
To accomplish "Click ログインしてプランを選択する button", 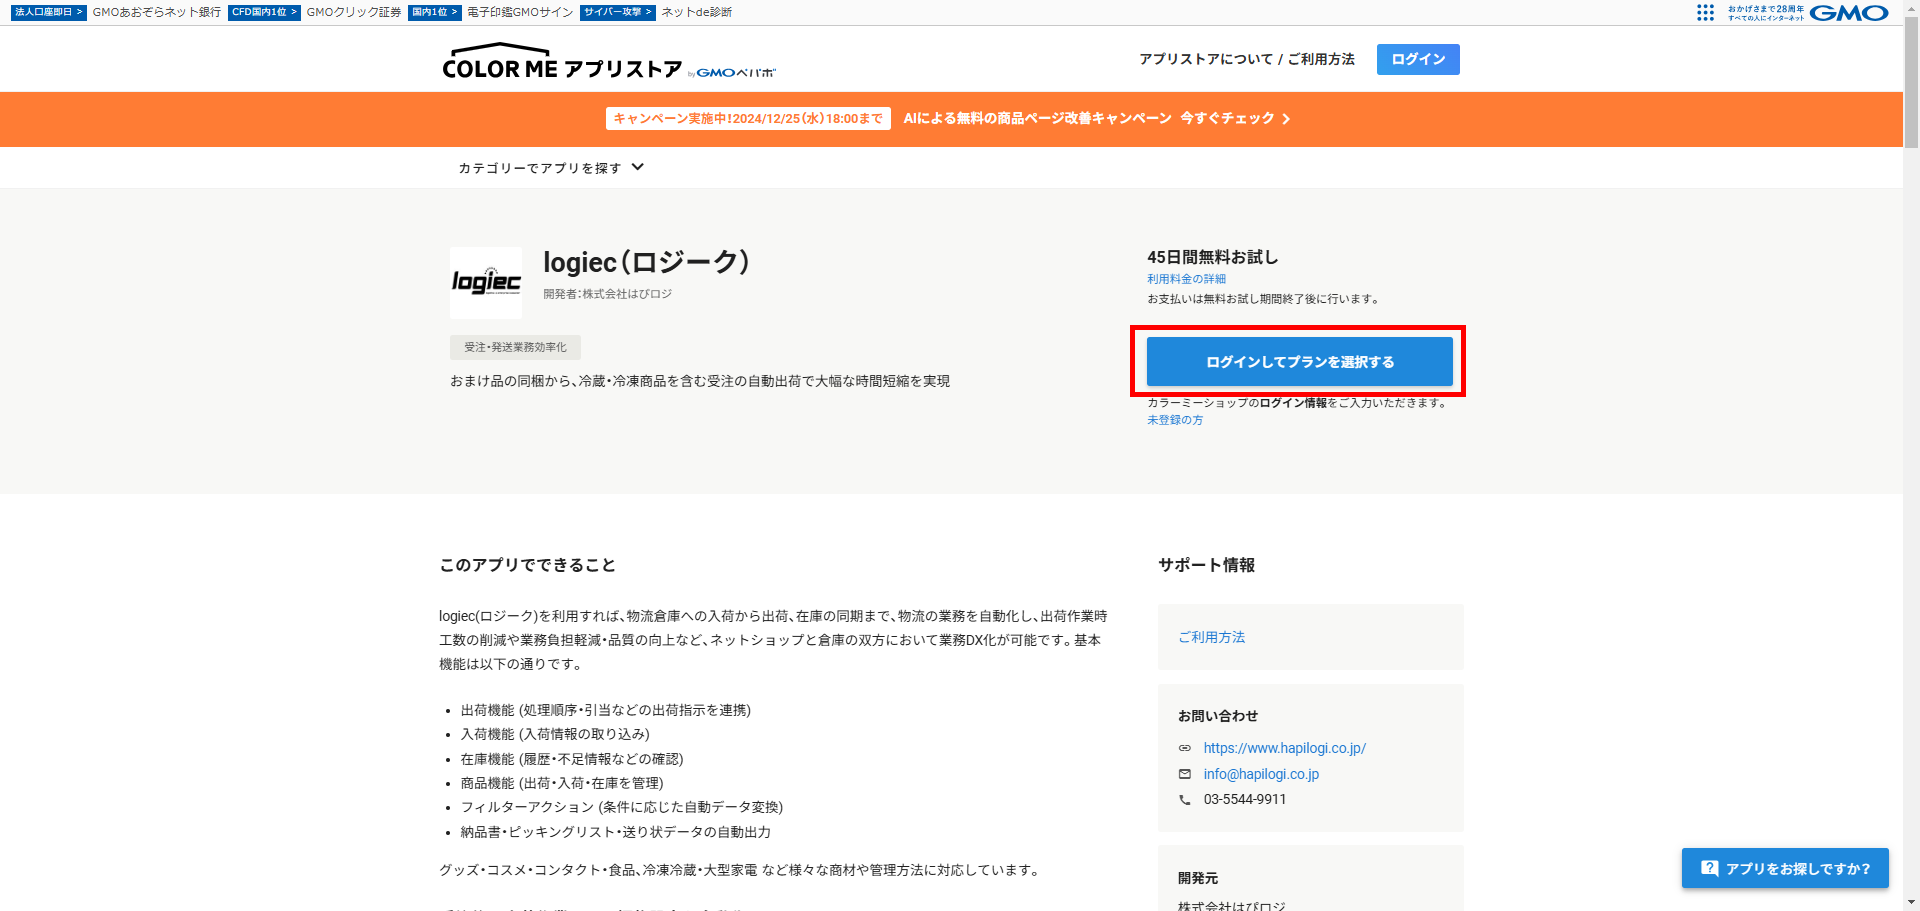I will [1299, 361].
